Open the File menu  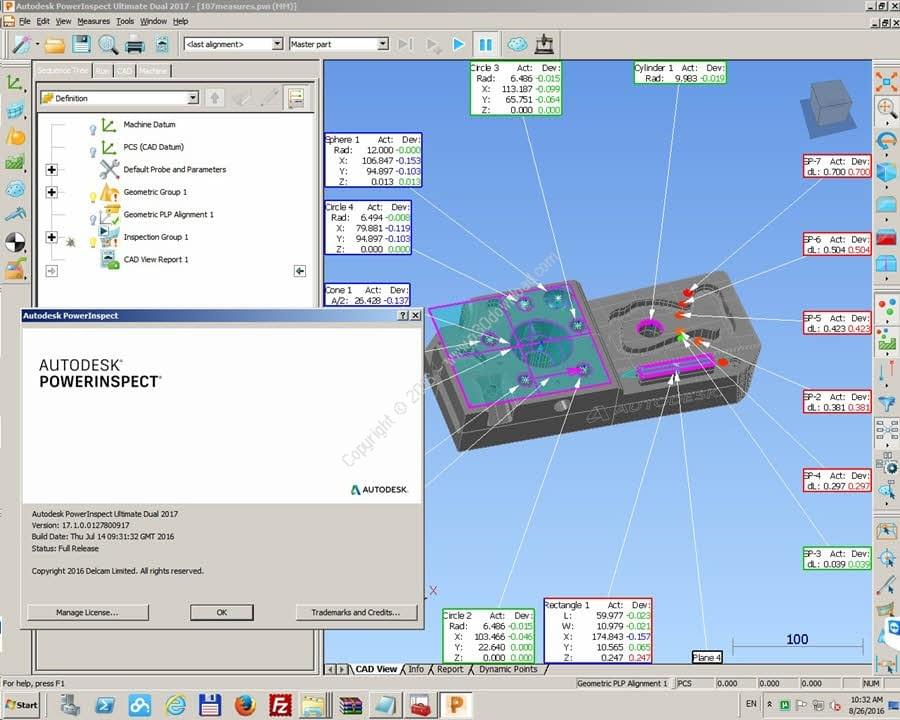25,21
